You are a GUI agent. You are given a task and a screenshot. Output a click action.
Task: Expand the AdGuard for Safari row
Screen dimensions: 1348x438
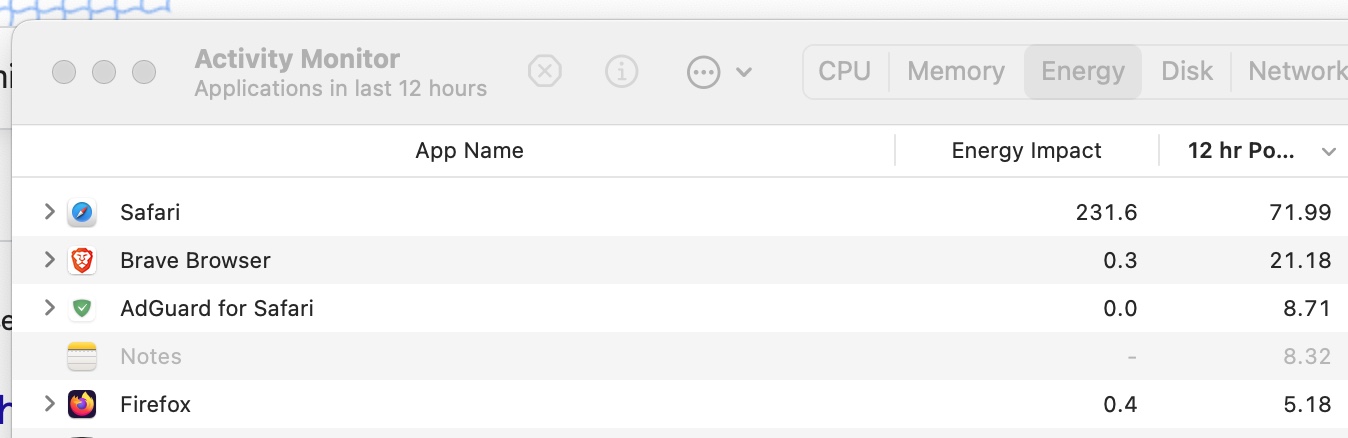point(48,308)
